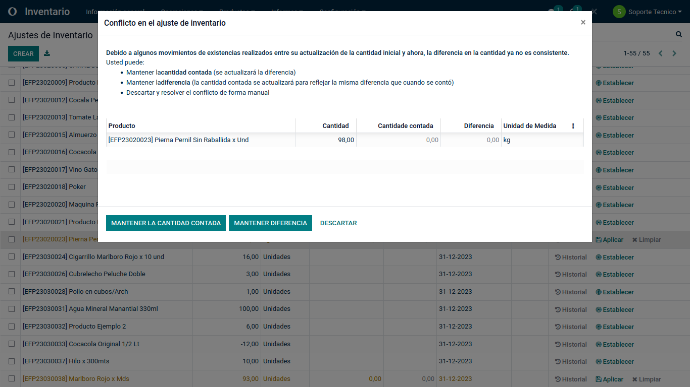This screenshot has height=387, width=690.
Task: Click Establecer for Cigarrillo Marlboro Rojo row
Action: click(x=615, y=257)
